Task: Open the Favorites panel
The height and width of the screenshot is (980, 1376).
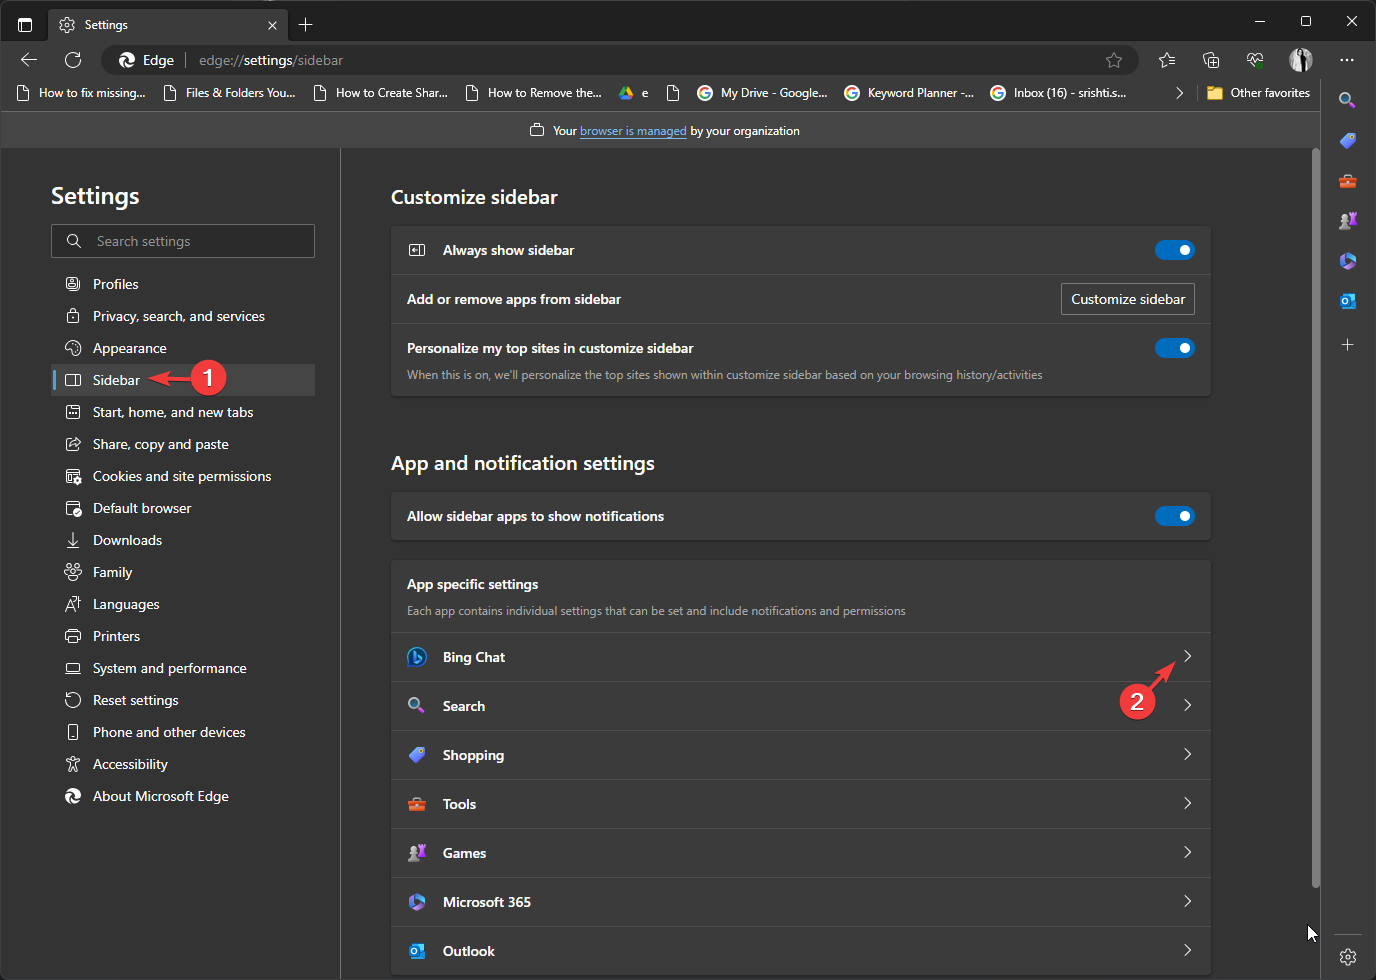Action: pos(1167,60)
